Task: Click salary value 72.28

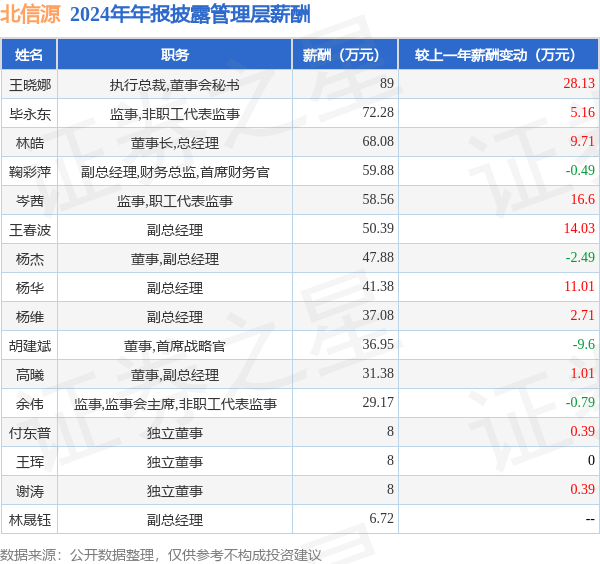Action: tap(378, 112)
